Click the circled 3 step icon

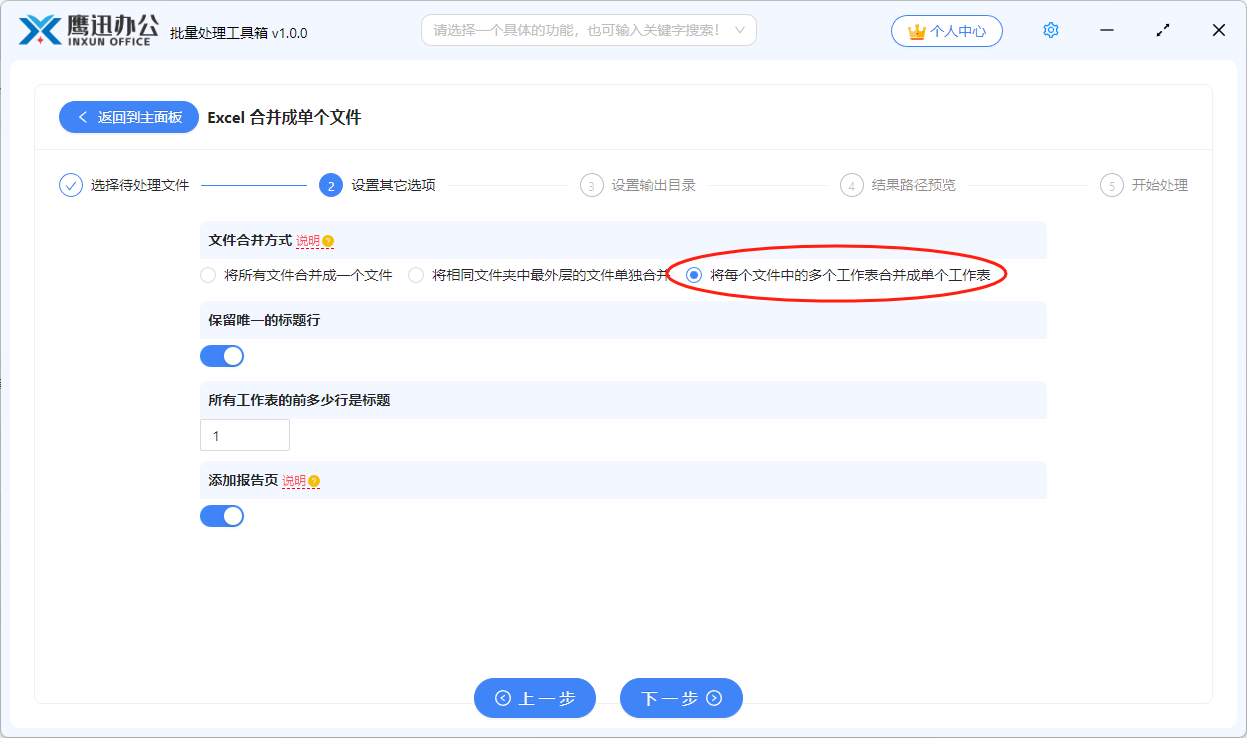[590, 185]
